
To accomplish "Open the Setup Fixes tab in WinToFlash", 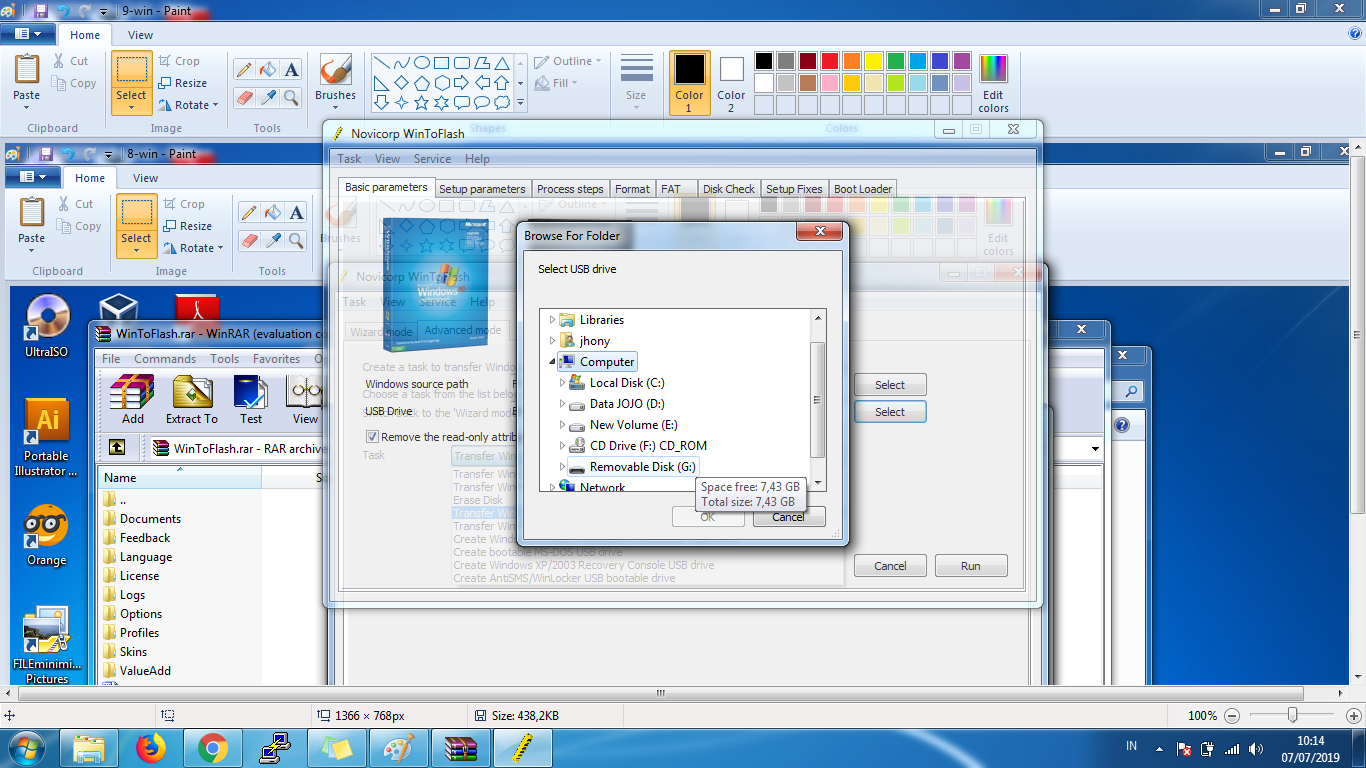I will [x=794, y=189].
